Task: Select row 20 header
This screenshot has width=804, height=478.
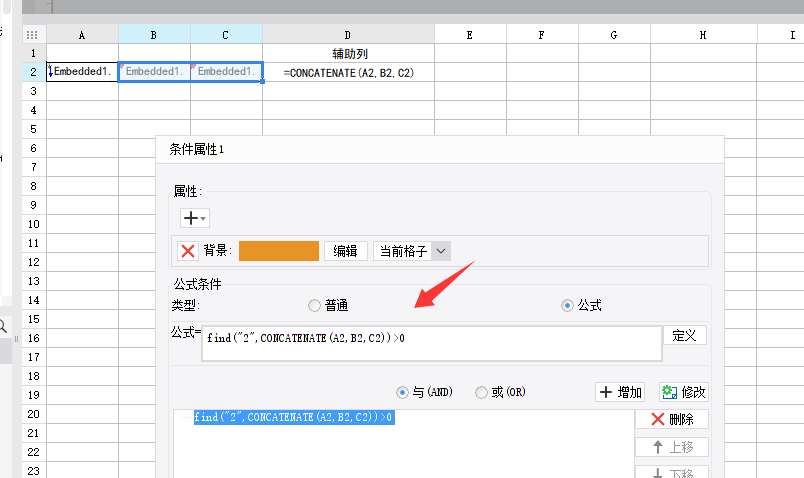Action: click(x=34, y=414)
